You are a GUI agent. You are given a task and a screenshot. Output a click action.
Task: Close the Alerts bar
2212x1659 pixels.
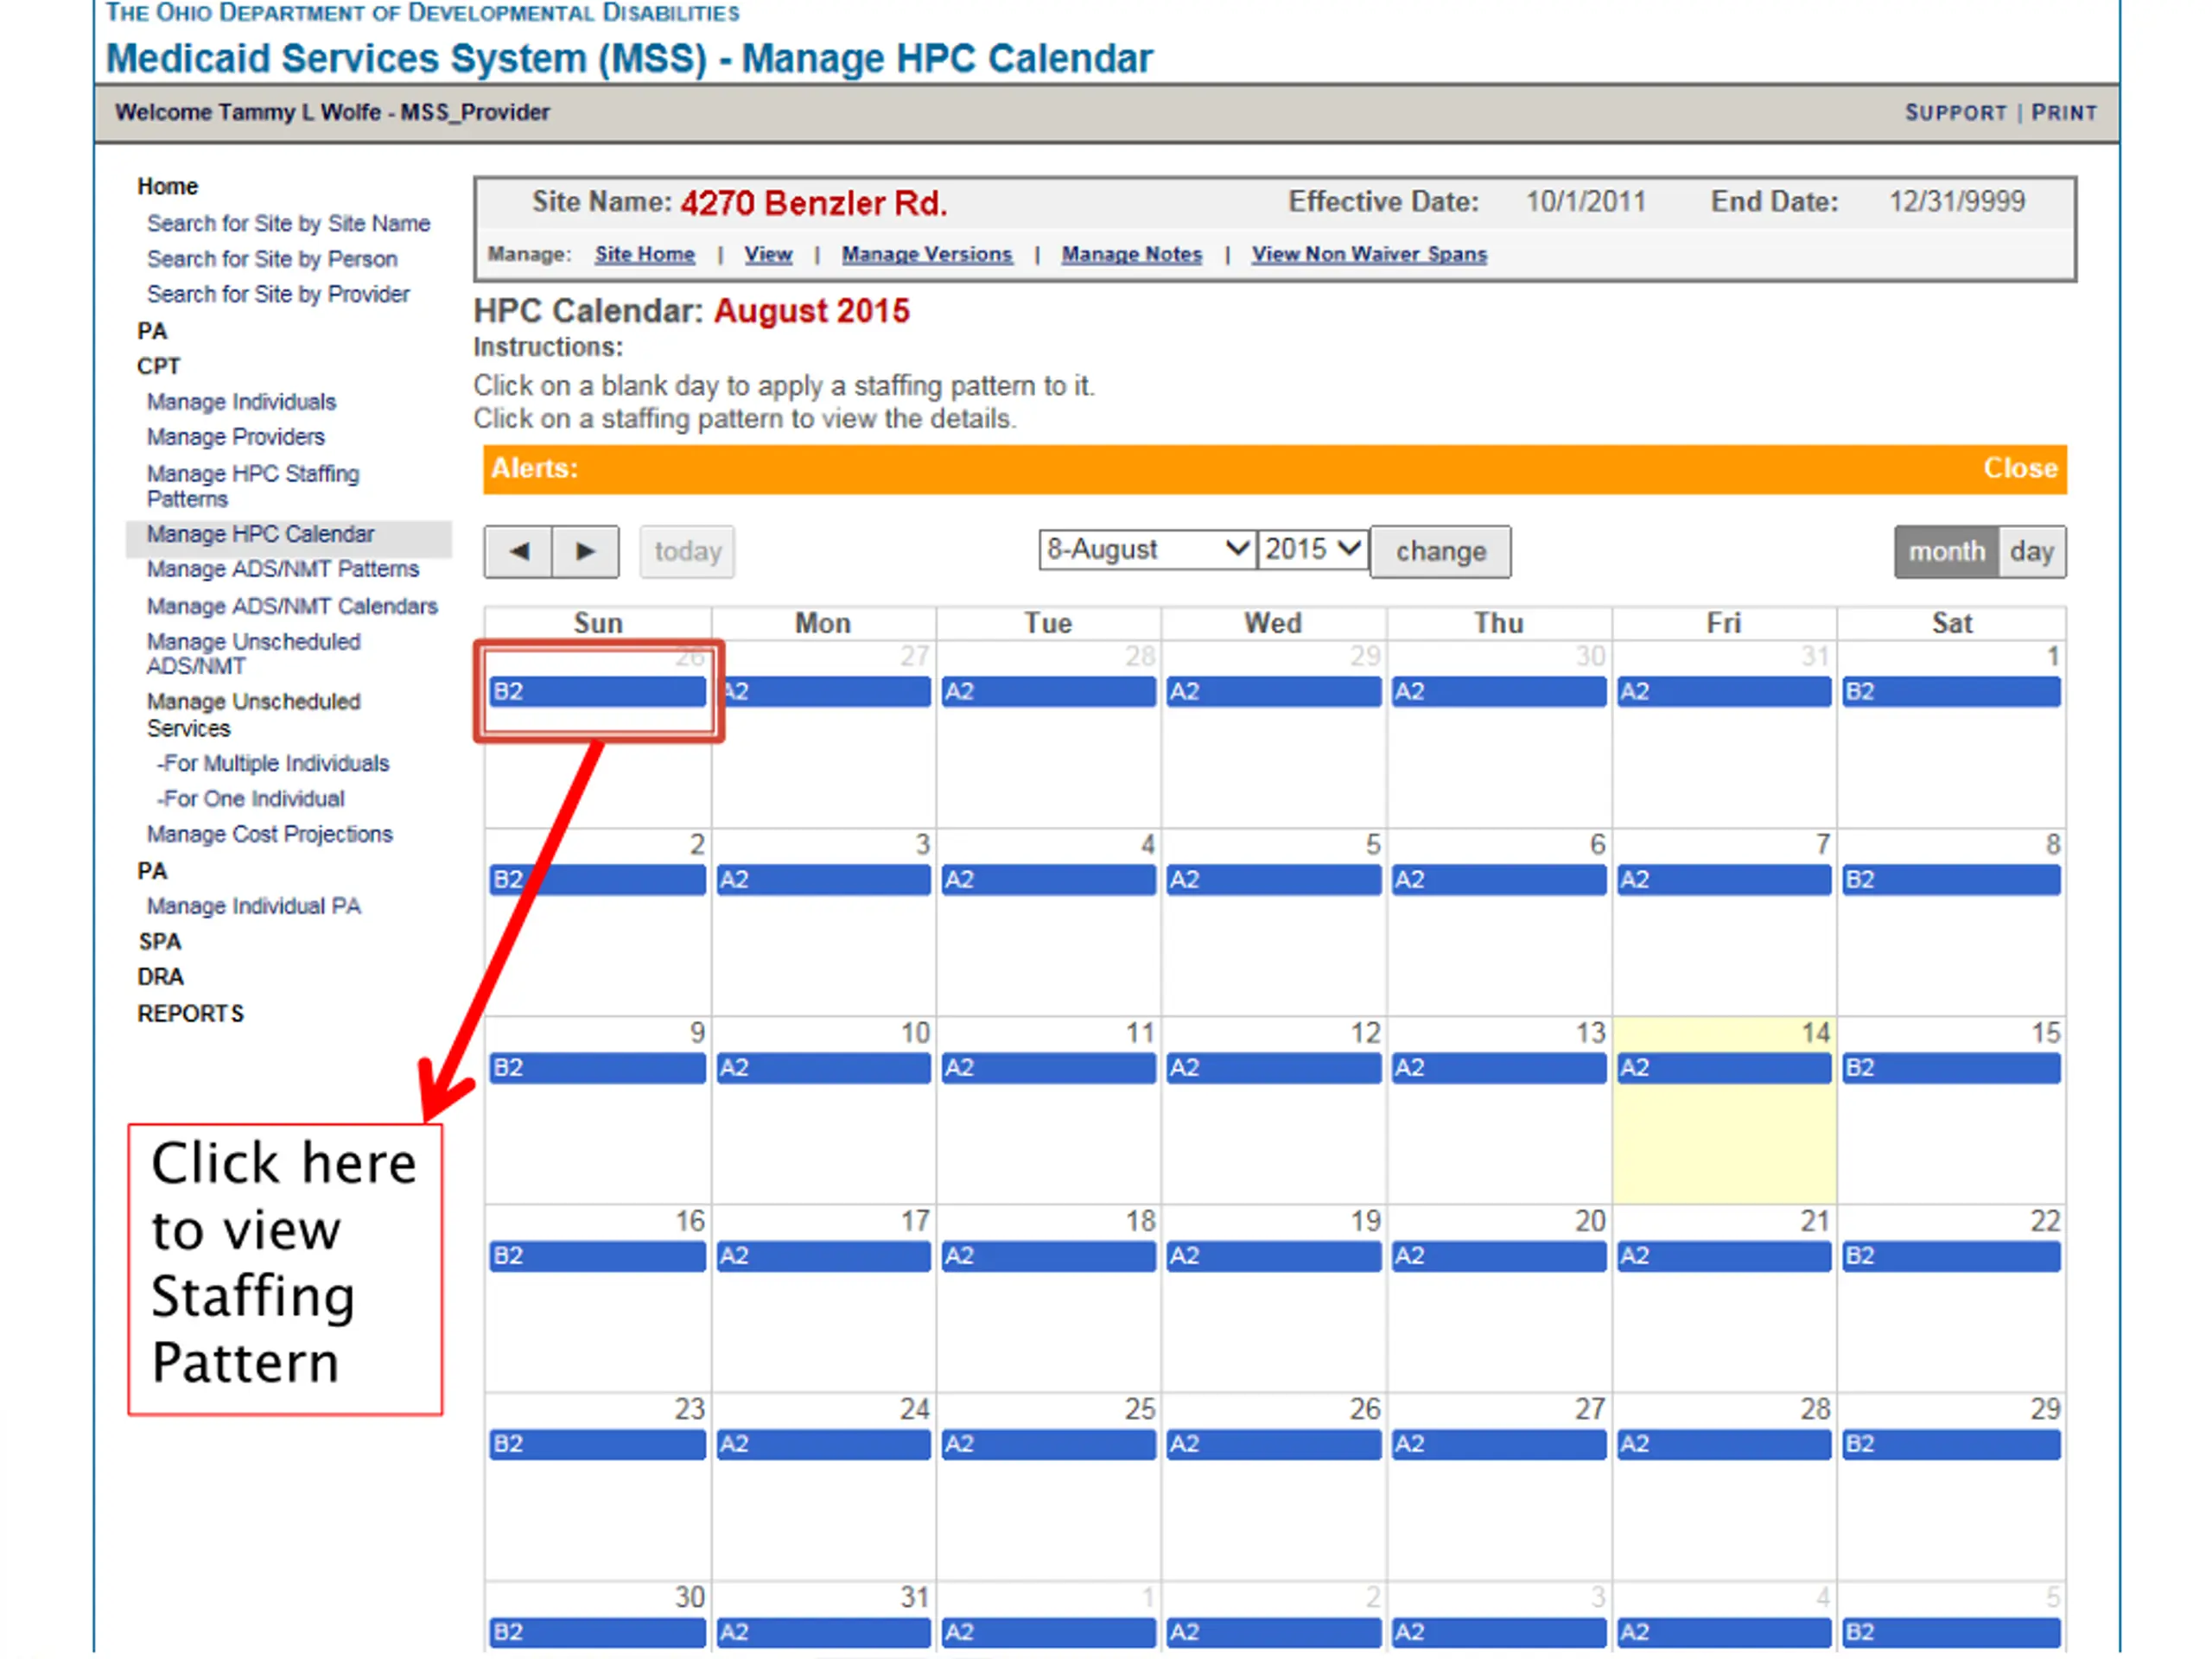(x=2019, y=468)
